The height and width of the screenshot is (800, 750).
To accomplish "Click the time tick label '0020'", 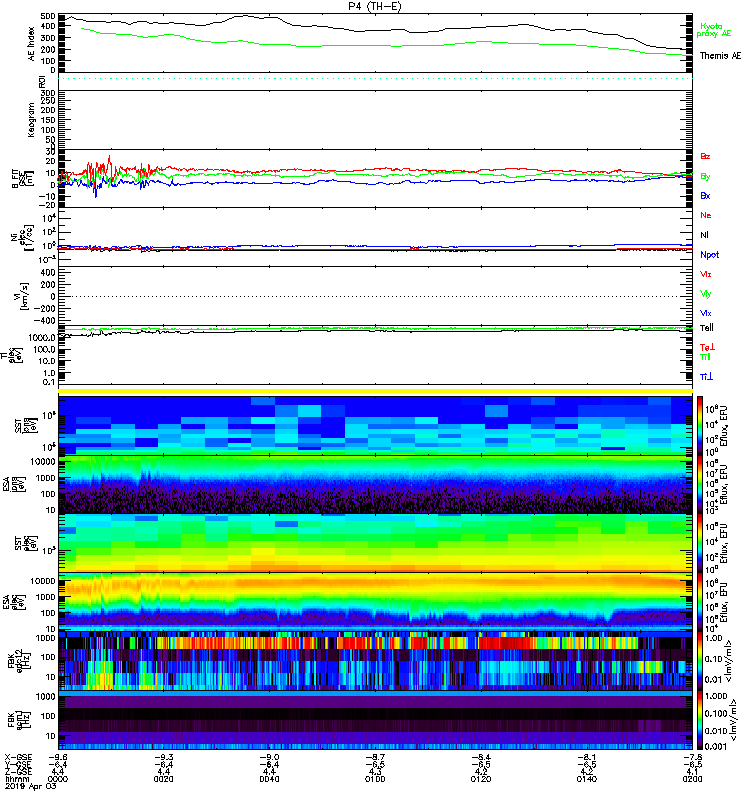I will click(163, 779).
